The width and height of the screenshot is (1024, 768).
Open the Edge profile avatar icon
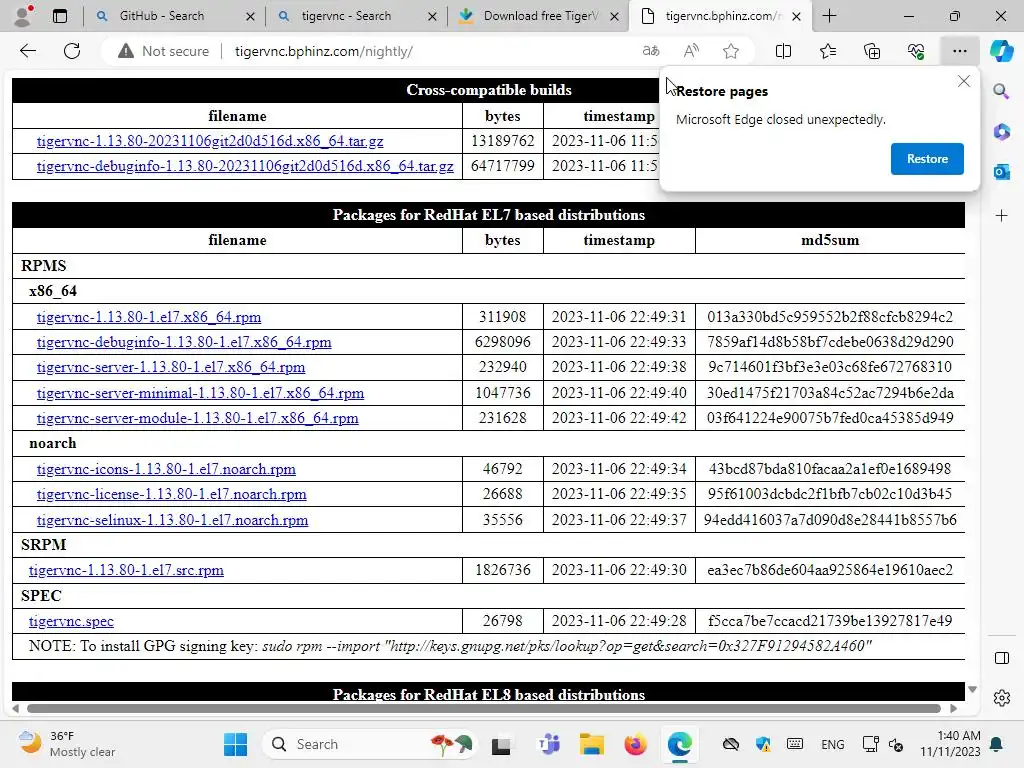(x=24, y=16)
